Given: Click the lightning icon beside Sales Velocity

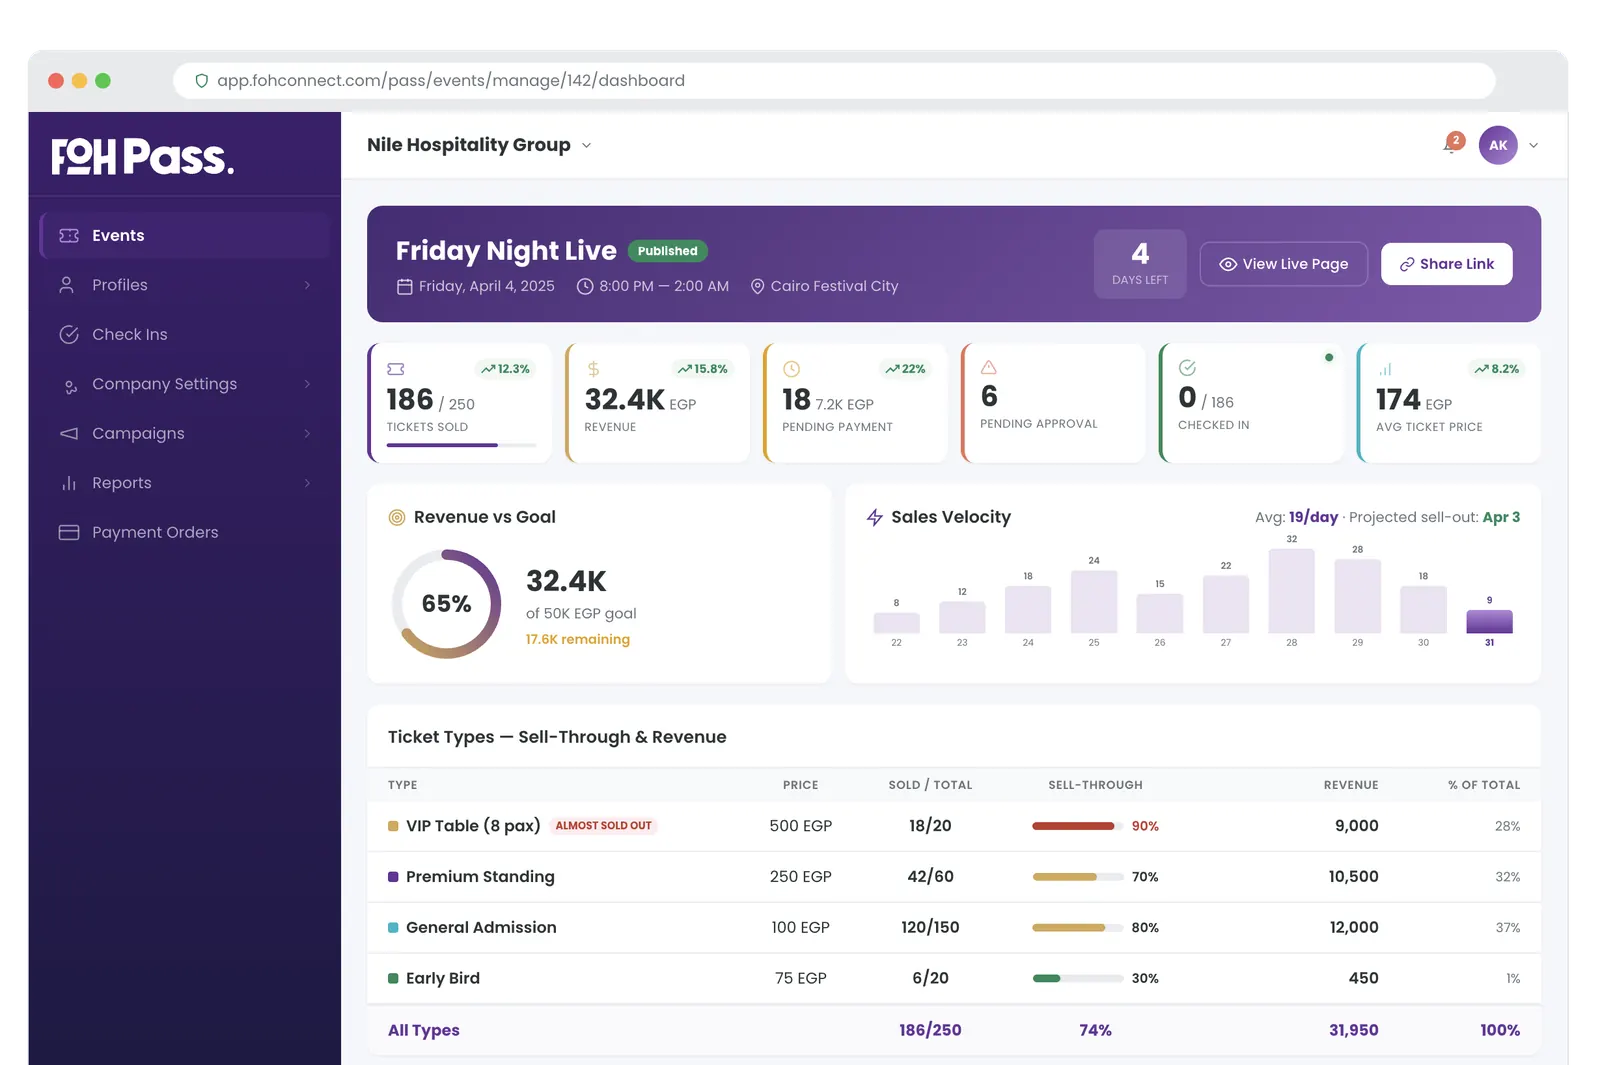Looking at the screenshot, I should coord(875,517).
